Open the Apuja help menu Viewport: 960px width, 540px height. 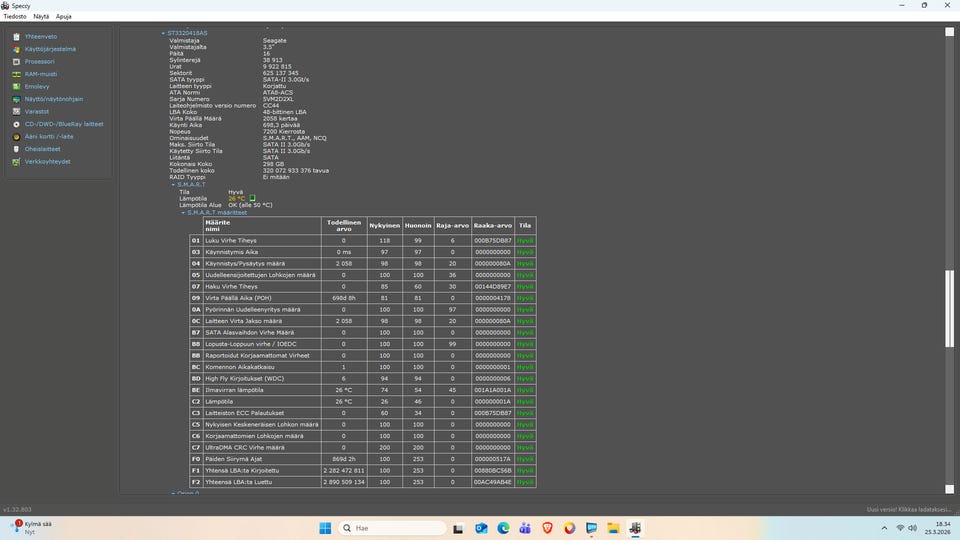[x=64, y=17]
